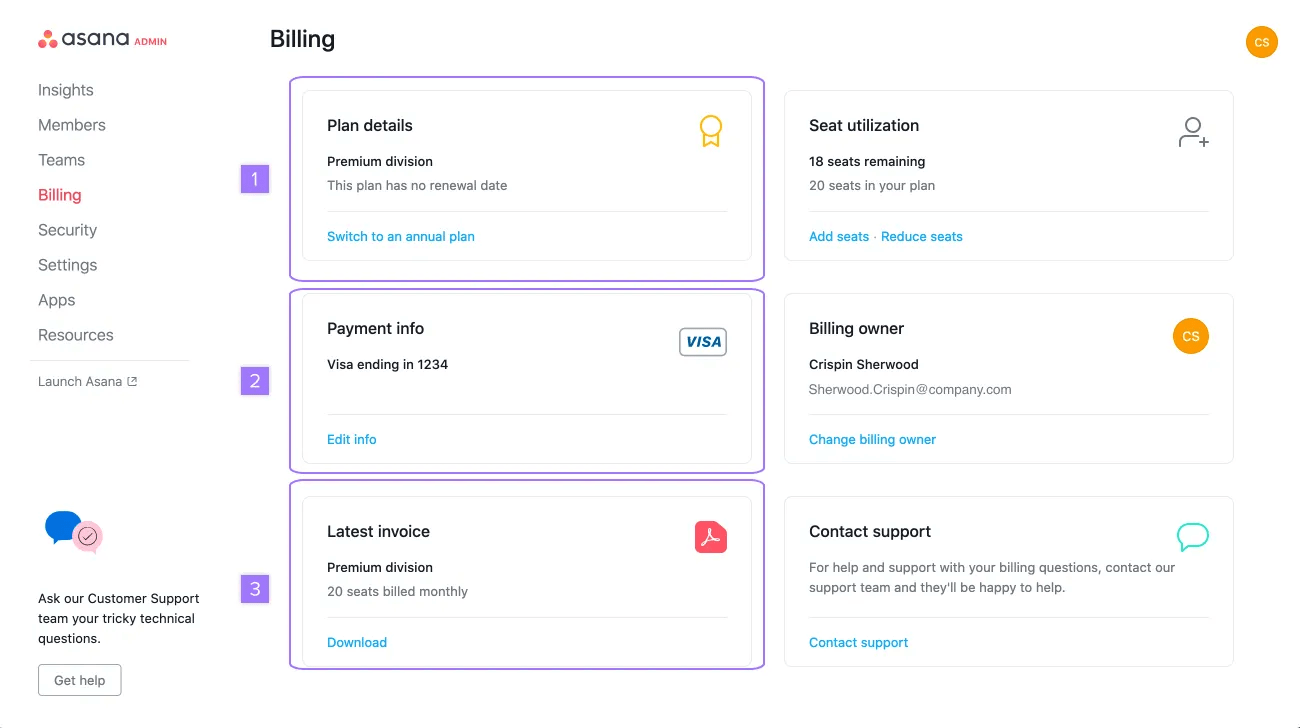
Task: Click the add-person icon in Seat utilization
Action: [1192, 130]
